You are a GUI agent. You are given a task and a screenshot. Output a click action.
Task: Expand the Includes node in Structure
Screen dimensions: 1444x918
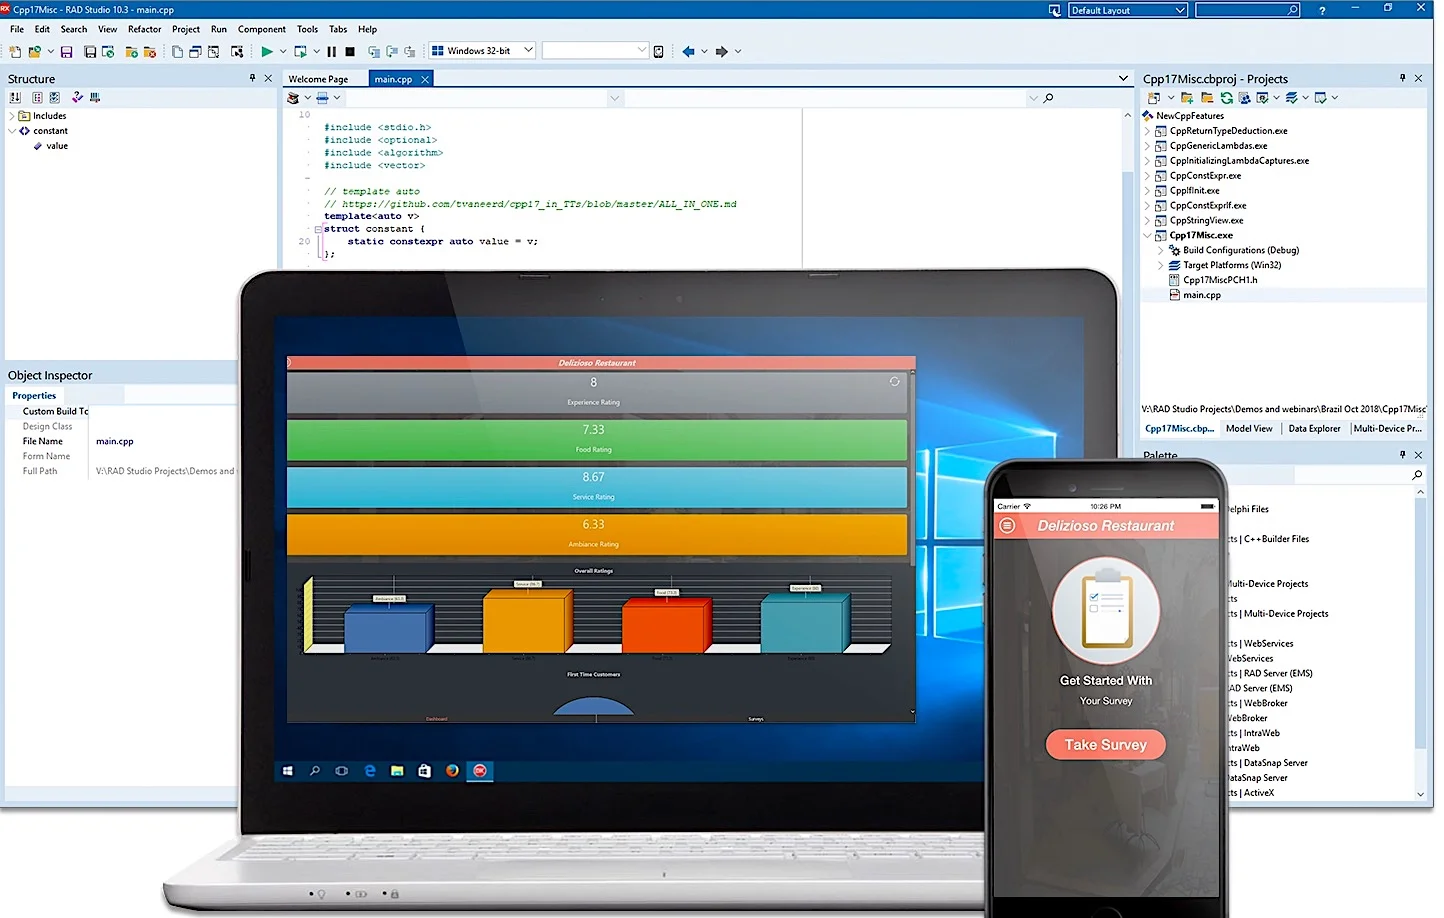pos(12,116)
